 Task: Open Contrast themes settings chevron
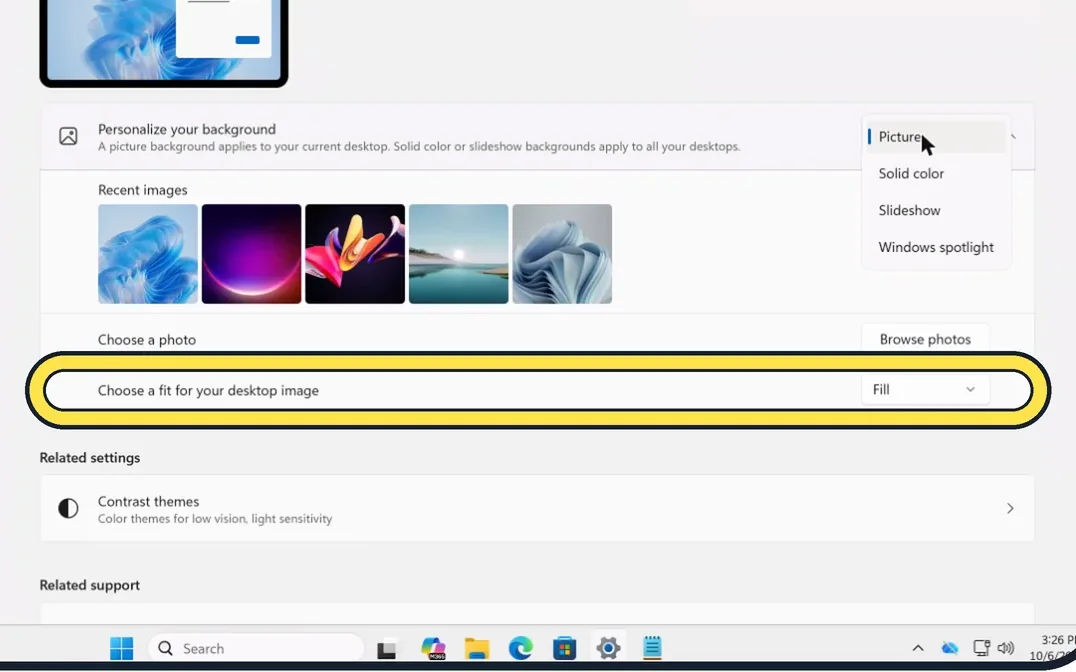pyautogui.click(x=1010, y=509)
